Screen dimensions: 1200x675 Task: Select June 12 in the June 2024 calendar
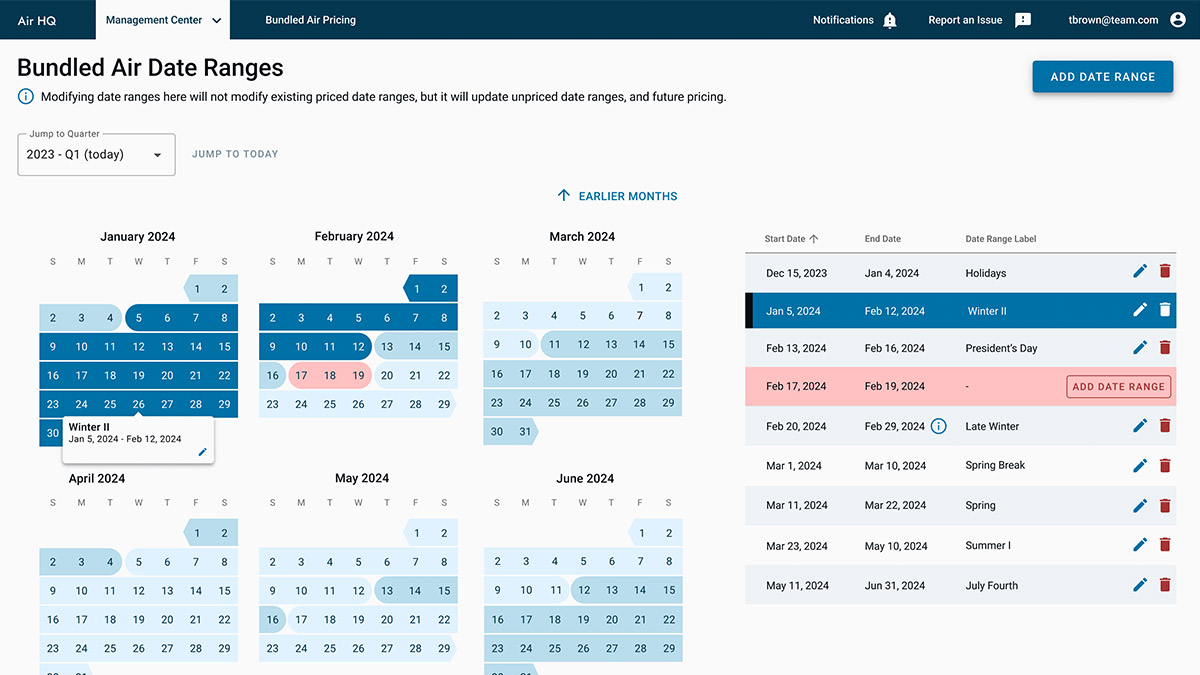(x=584, y=590)
